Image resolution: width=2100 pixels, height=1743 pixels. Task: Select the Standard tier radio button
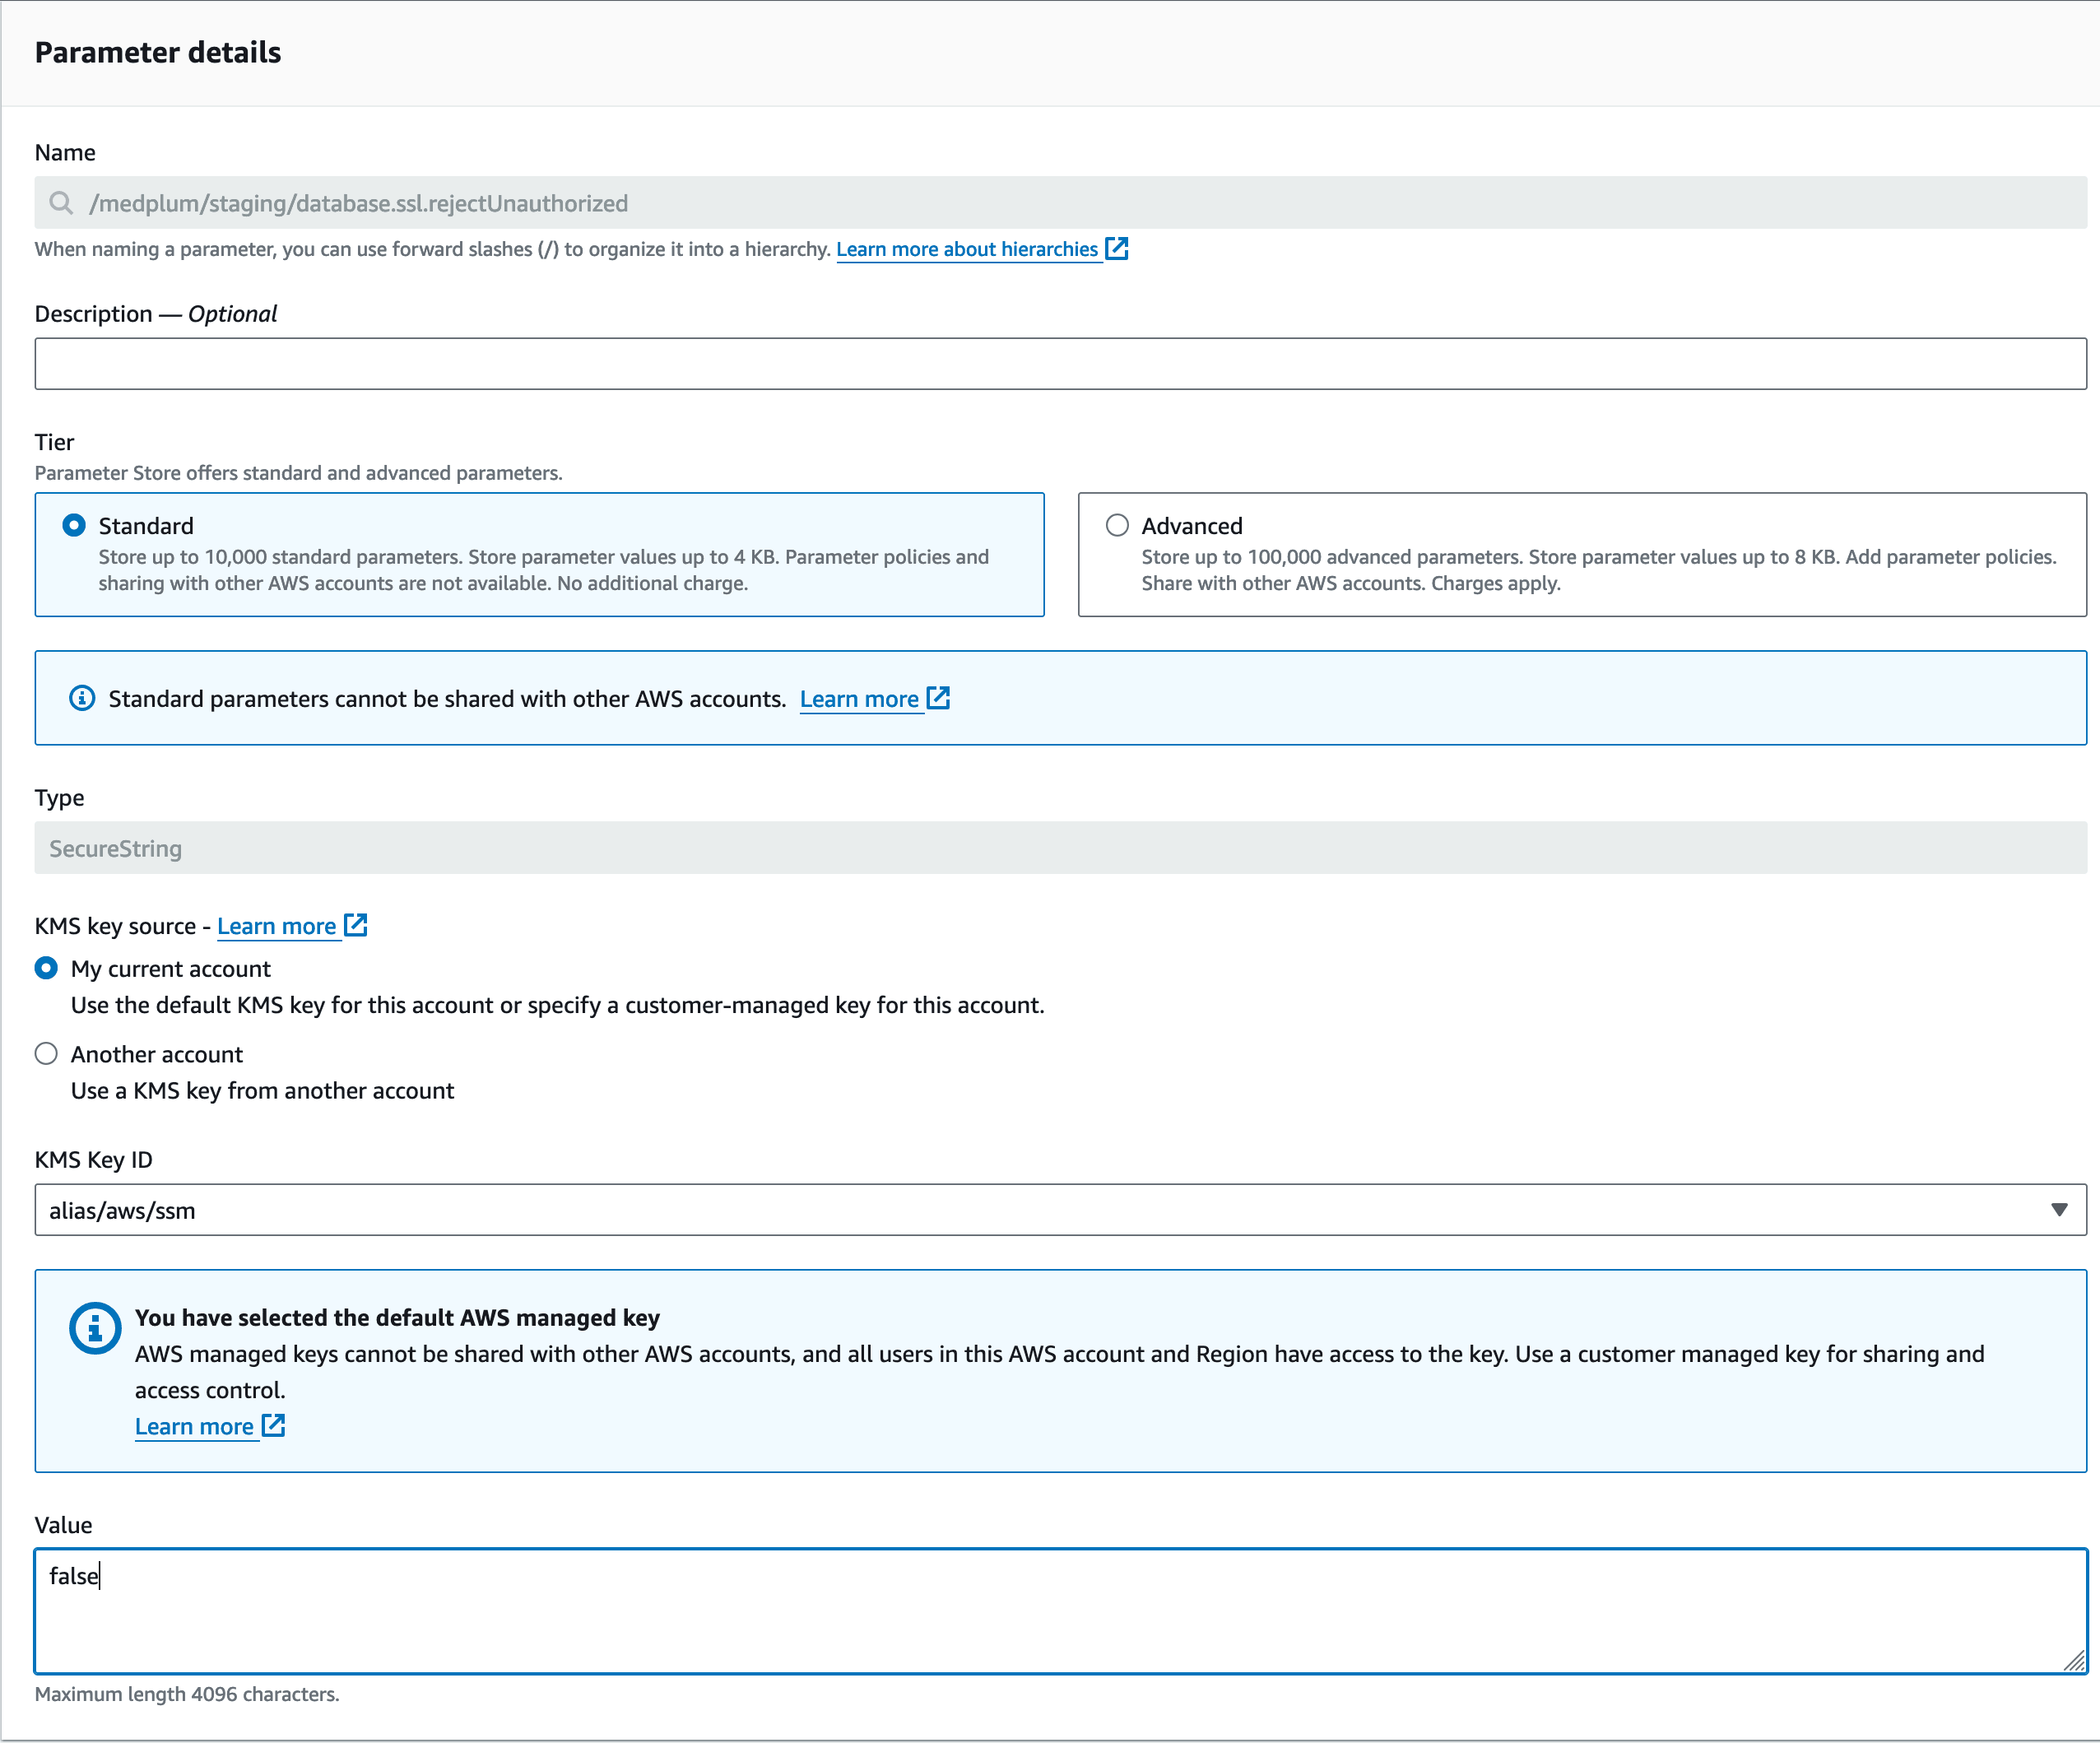pyautogui.click(x=74, y=525)
